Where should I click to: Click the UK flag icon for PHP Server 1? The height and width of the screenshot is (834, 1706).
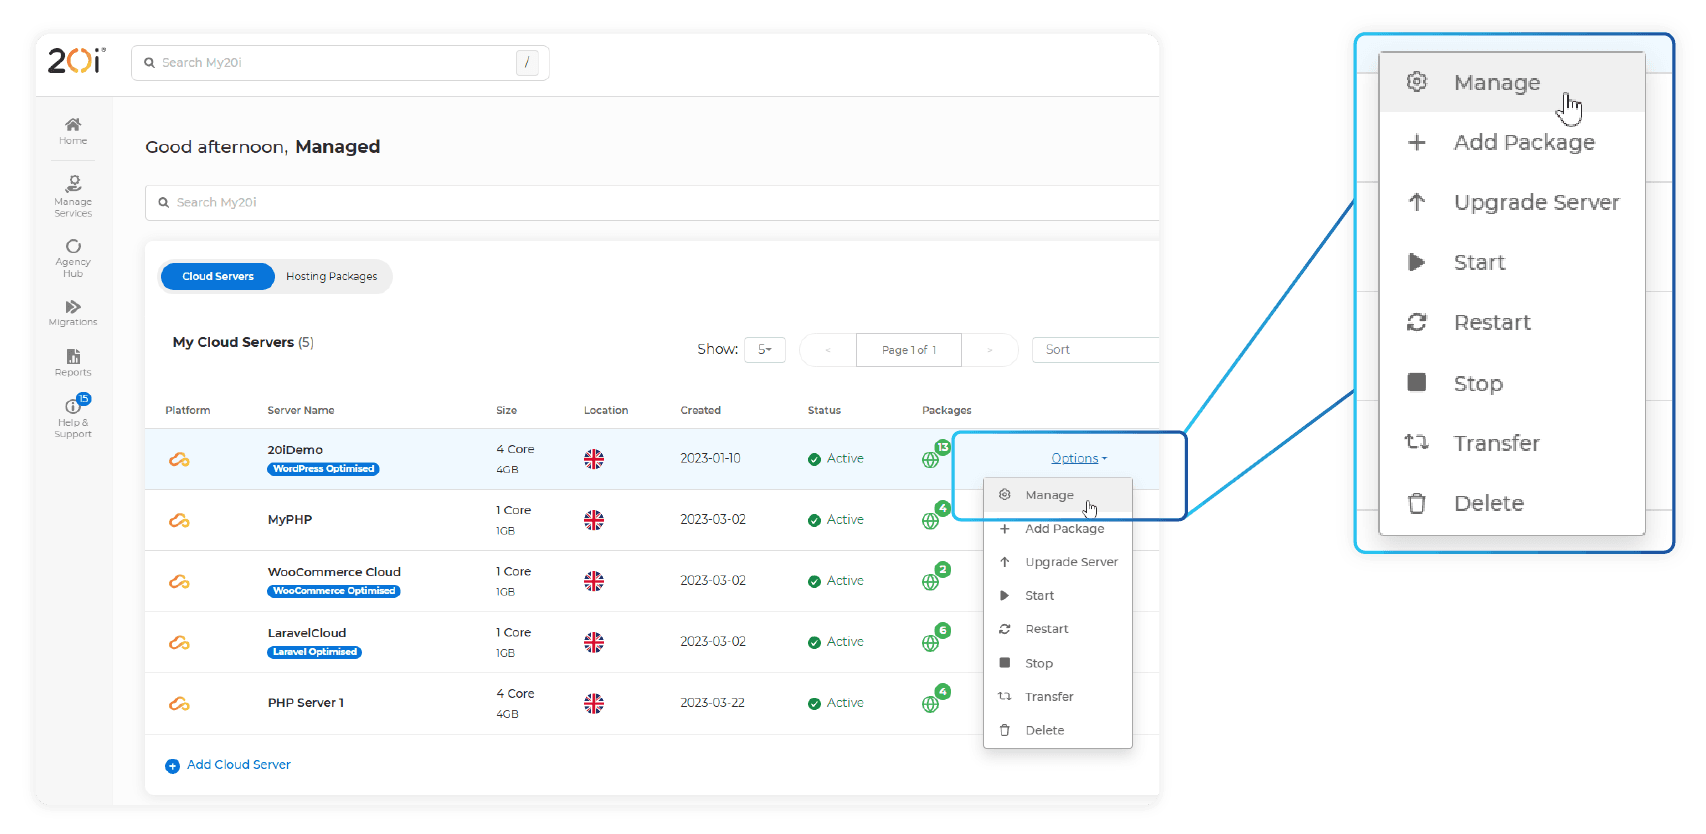(x=594, y=703)
